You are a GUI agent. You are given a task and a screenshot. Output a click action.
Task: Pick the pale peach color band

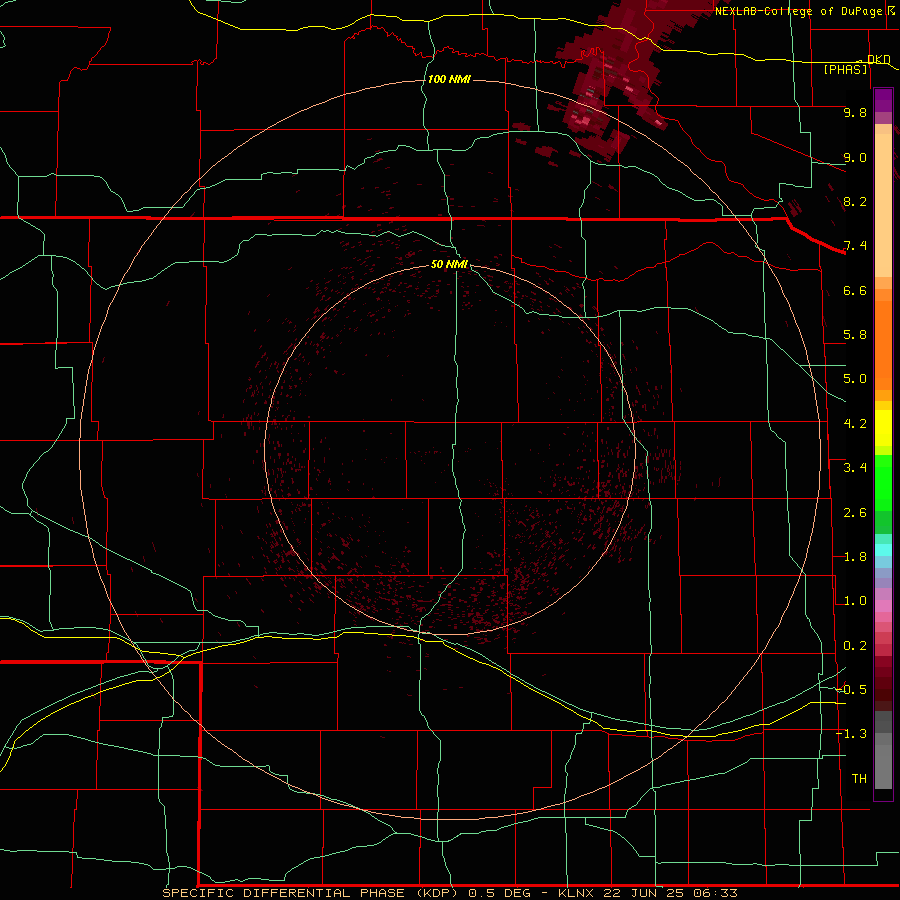(883, 207)
